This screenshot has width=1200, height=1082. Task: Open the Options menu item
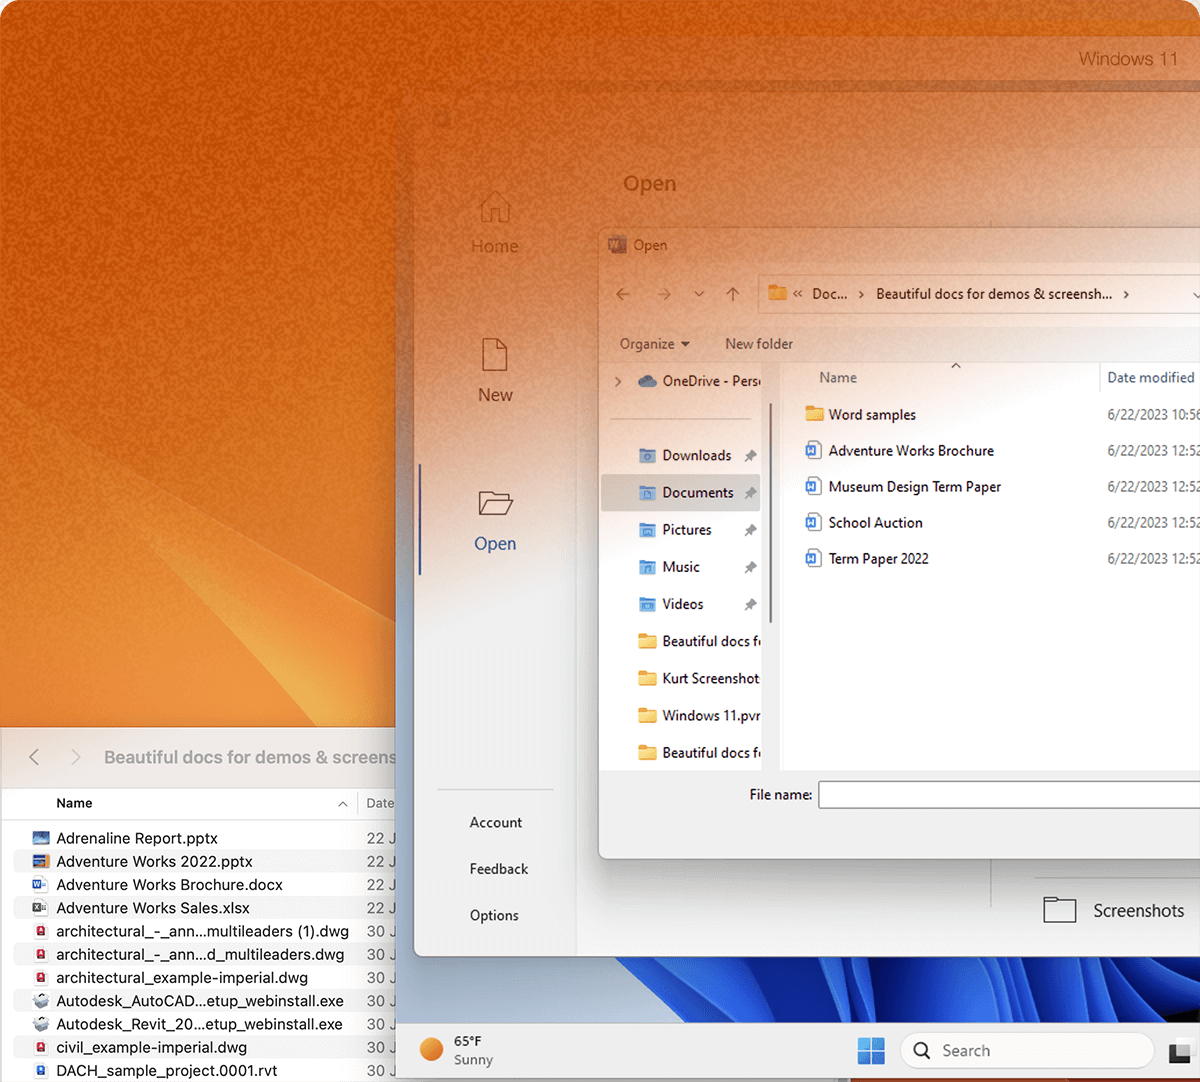point(494,916)
